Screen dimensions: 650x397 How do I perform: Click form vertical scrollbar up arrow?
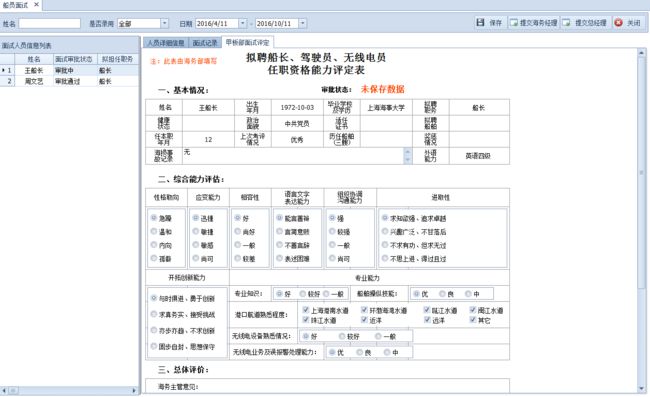click(x=642, y=53)
